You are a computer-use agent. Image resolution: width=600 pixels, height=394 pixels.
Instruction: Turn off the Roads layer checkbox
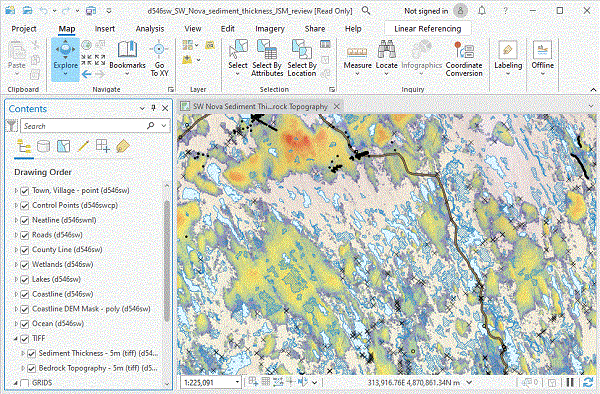coord(24,235)
